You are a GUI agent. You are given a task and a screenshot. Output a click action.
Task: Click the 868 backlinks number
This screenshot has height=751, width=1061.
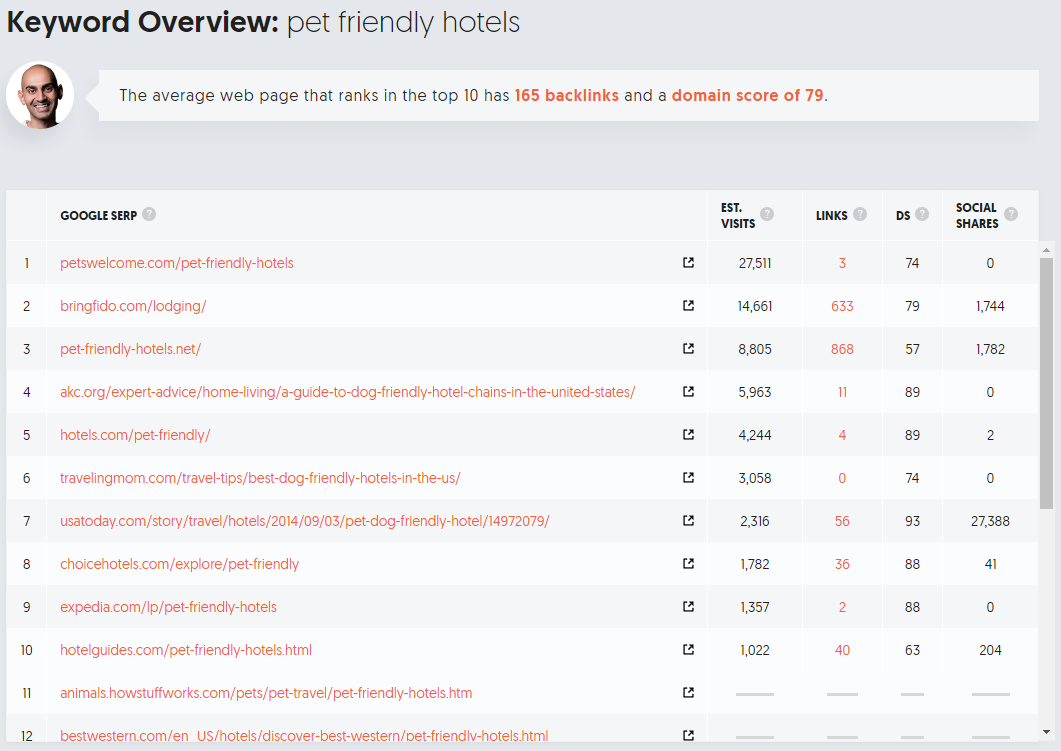pyautogui.click(x=842, y=349)
